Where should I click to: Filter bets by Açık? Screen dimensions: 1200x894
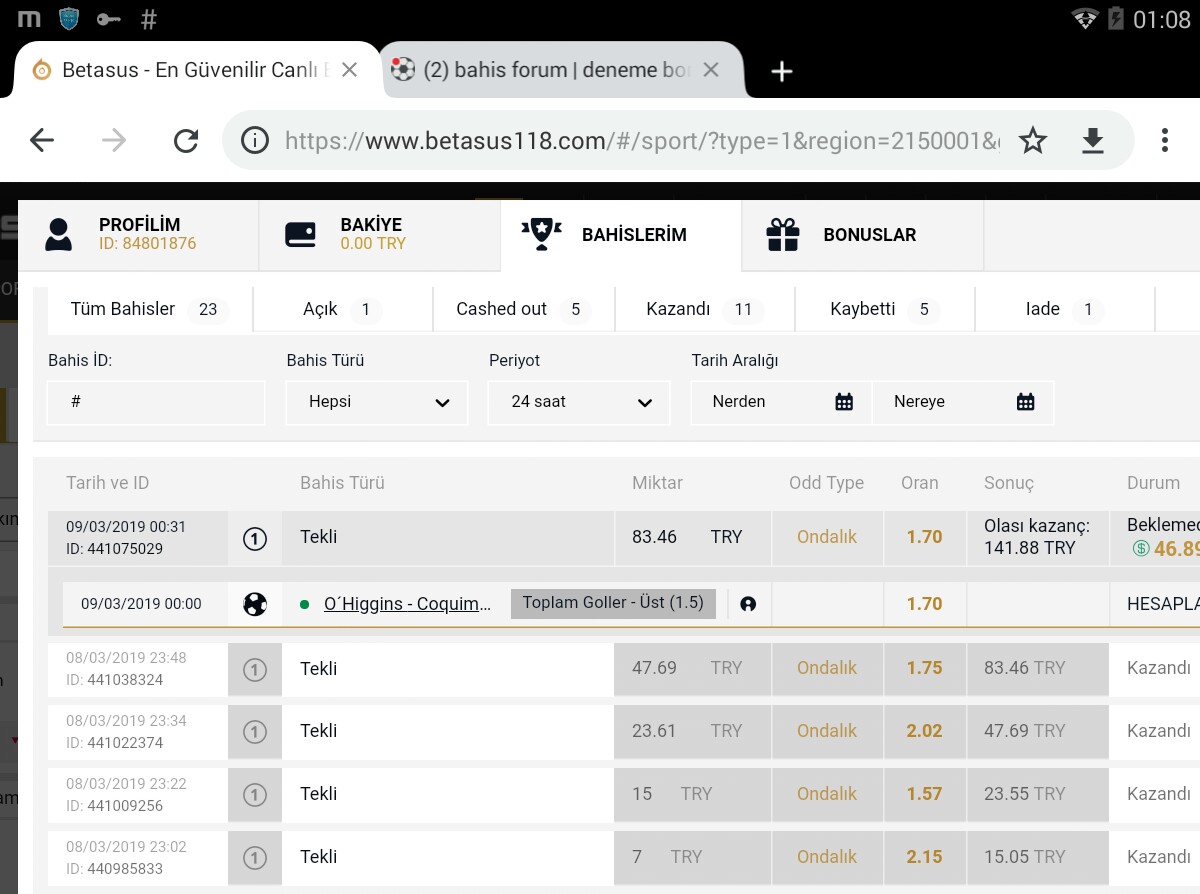[343, 309]
